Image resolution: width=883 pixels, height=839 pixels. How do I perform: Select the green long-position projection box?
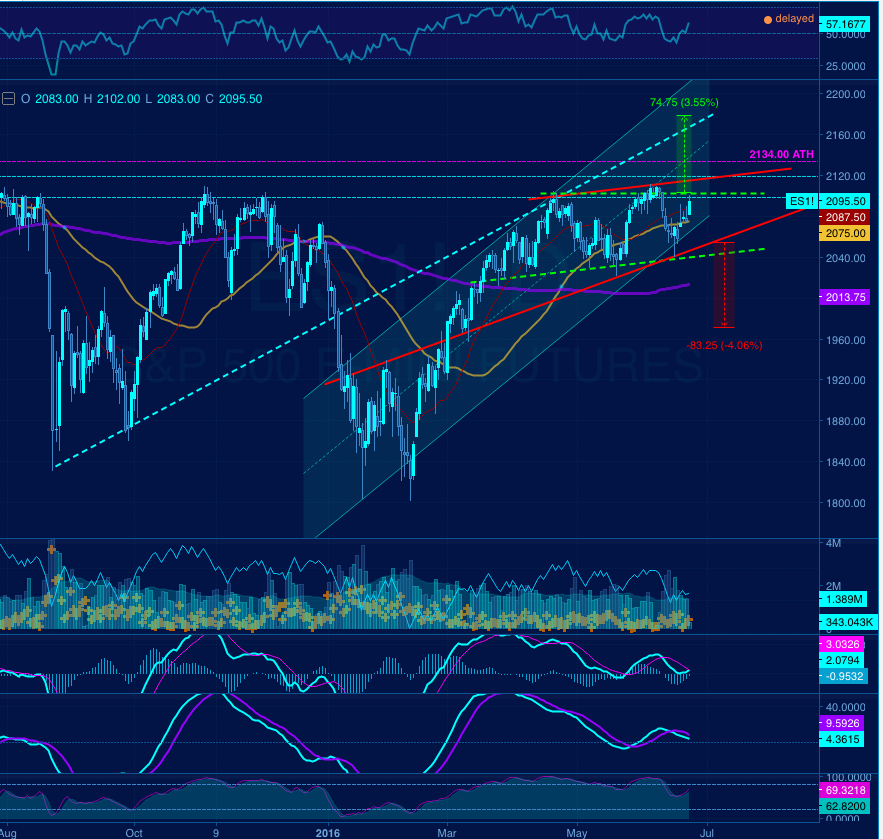684,154
